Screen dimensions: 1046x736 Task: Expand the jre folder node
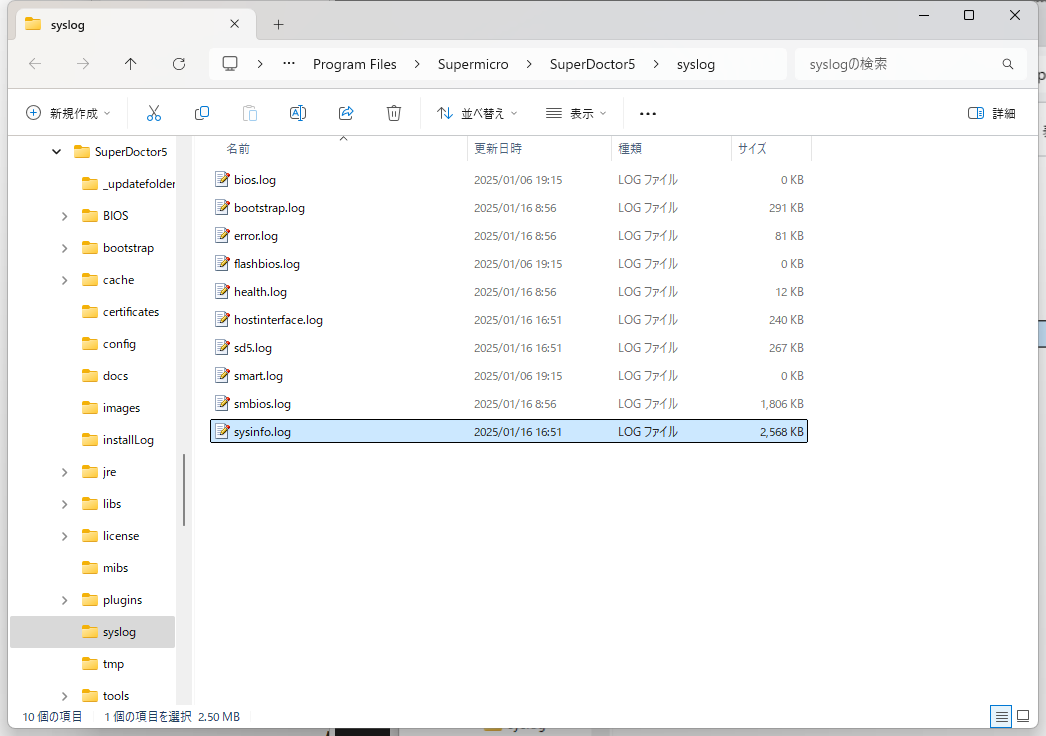pyautogui.click(x=65, y=472)
